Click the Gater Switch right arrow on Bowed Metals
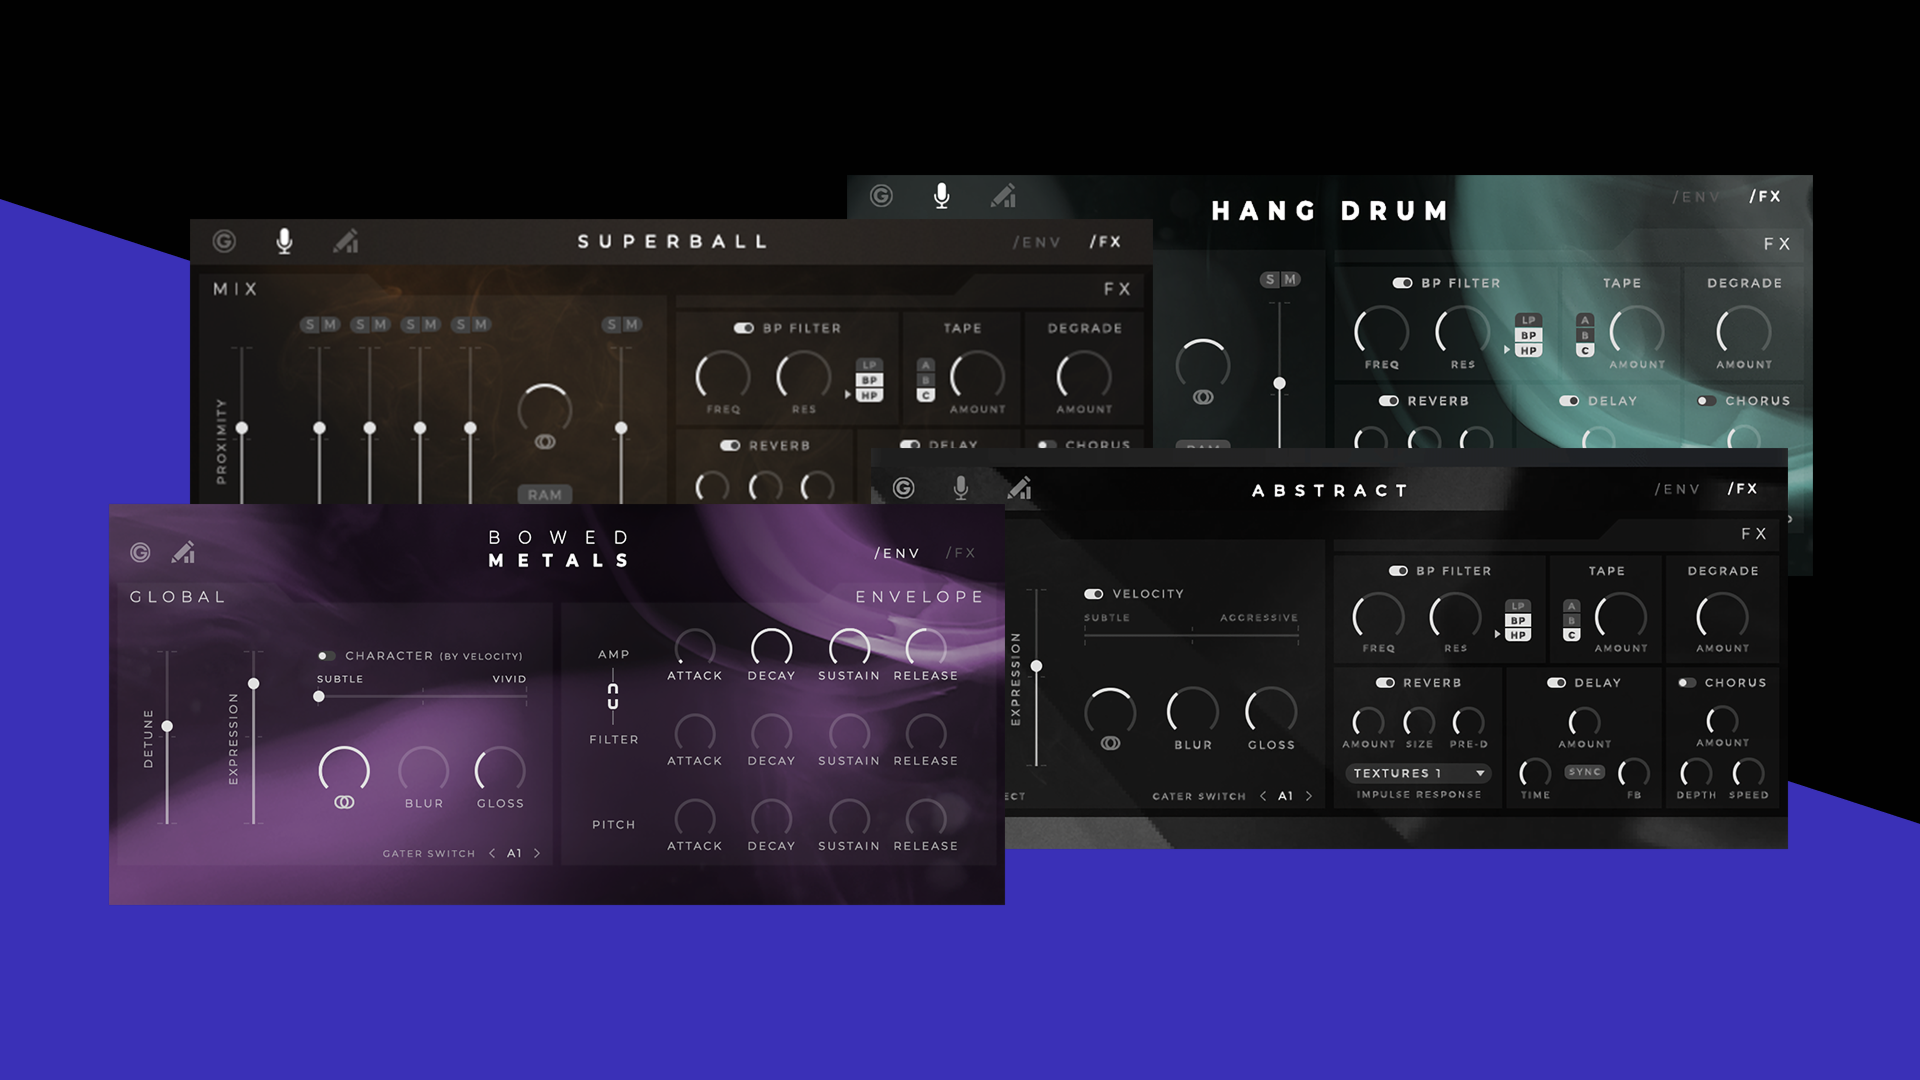This screenshot has width=1920, height=1080. coord(537,853)
